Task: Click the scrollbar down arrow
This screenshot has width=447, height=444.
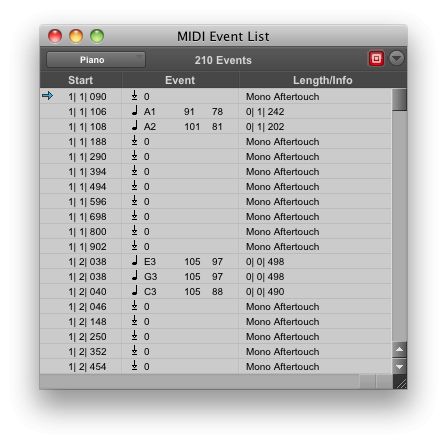Action: pyautogui.click(x=399, y=366)
